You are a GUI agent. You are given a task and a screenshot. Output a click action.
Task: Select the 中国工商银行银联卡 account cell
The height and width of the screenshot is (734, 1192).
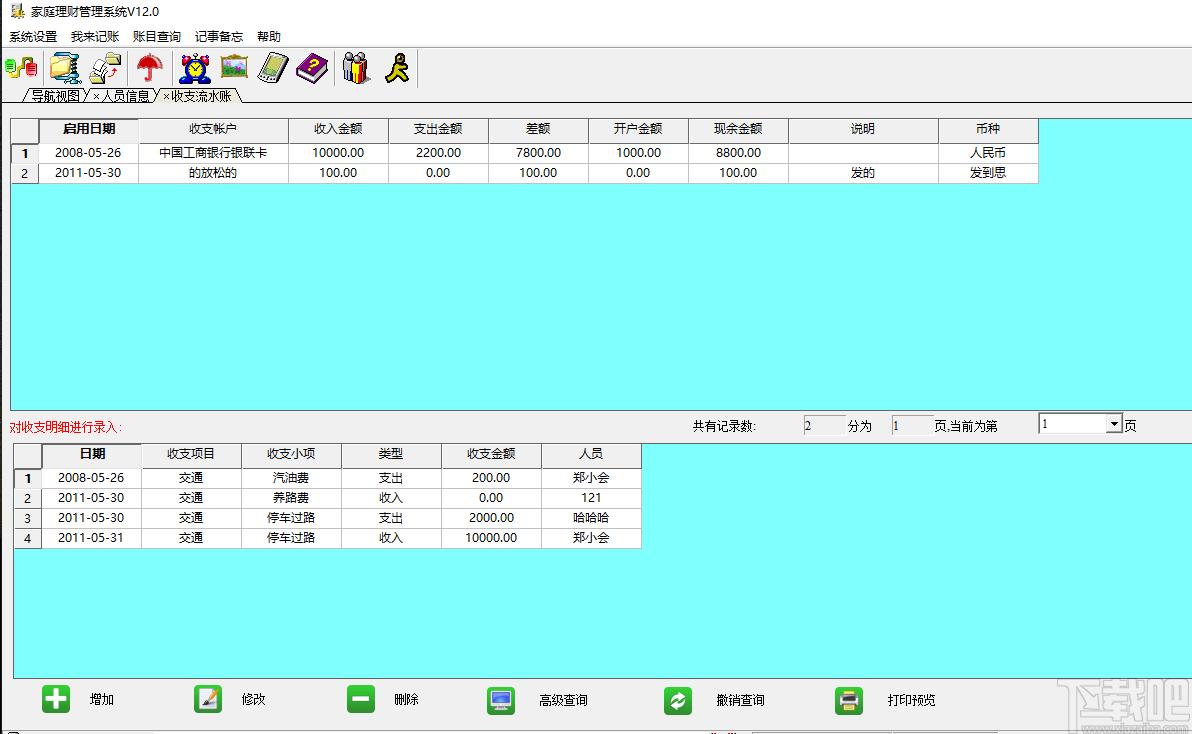213,153
